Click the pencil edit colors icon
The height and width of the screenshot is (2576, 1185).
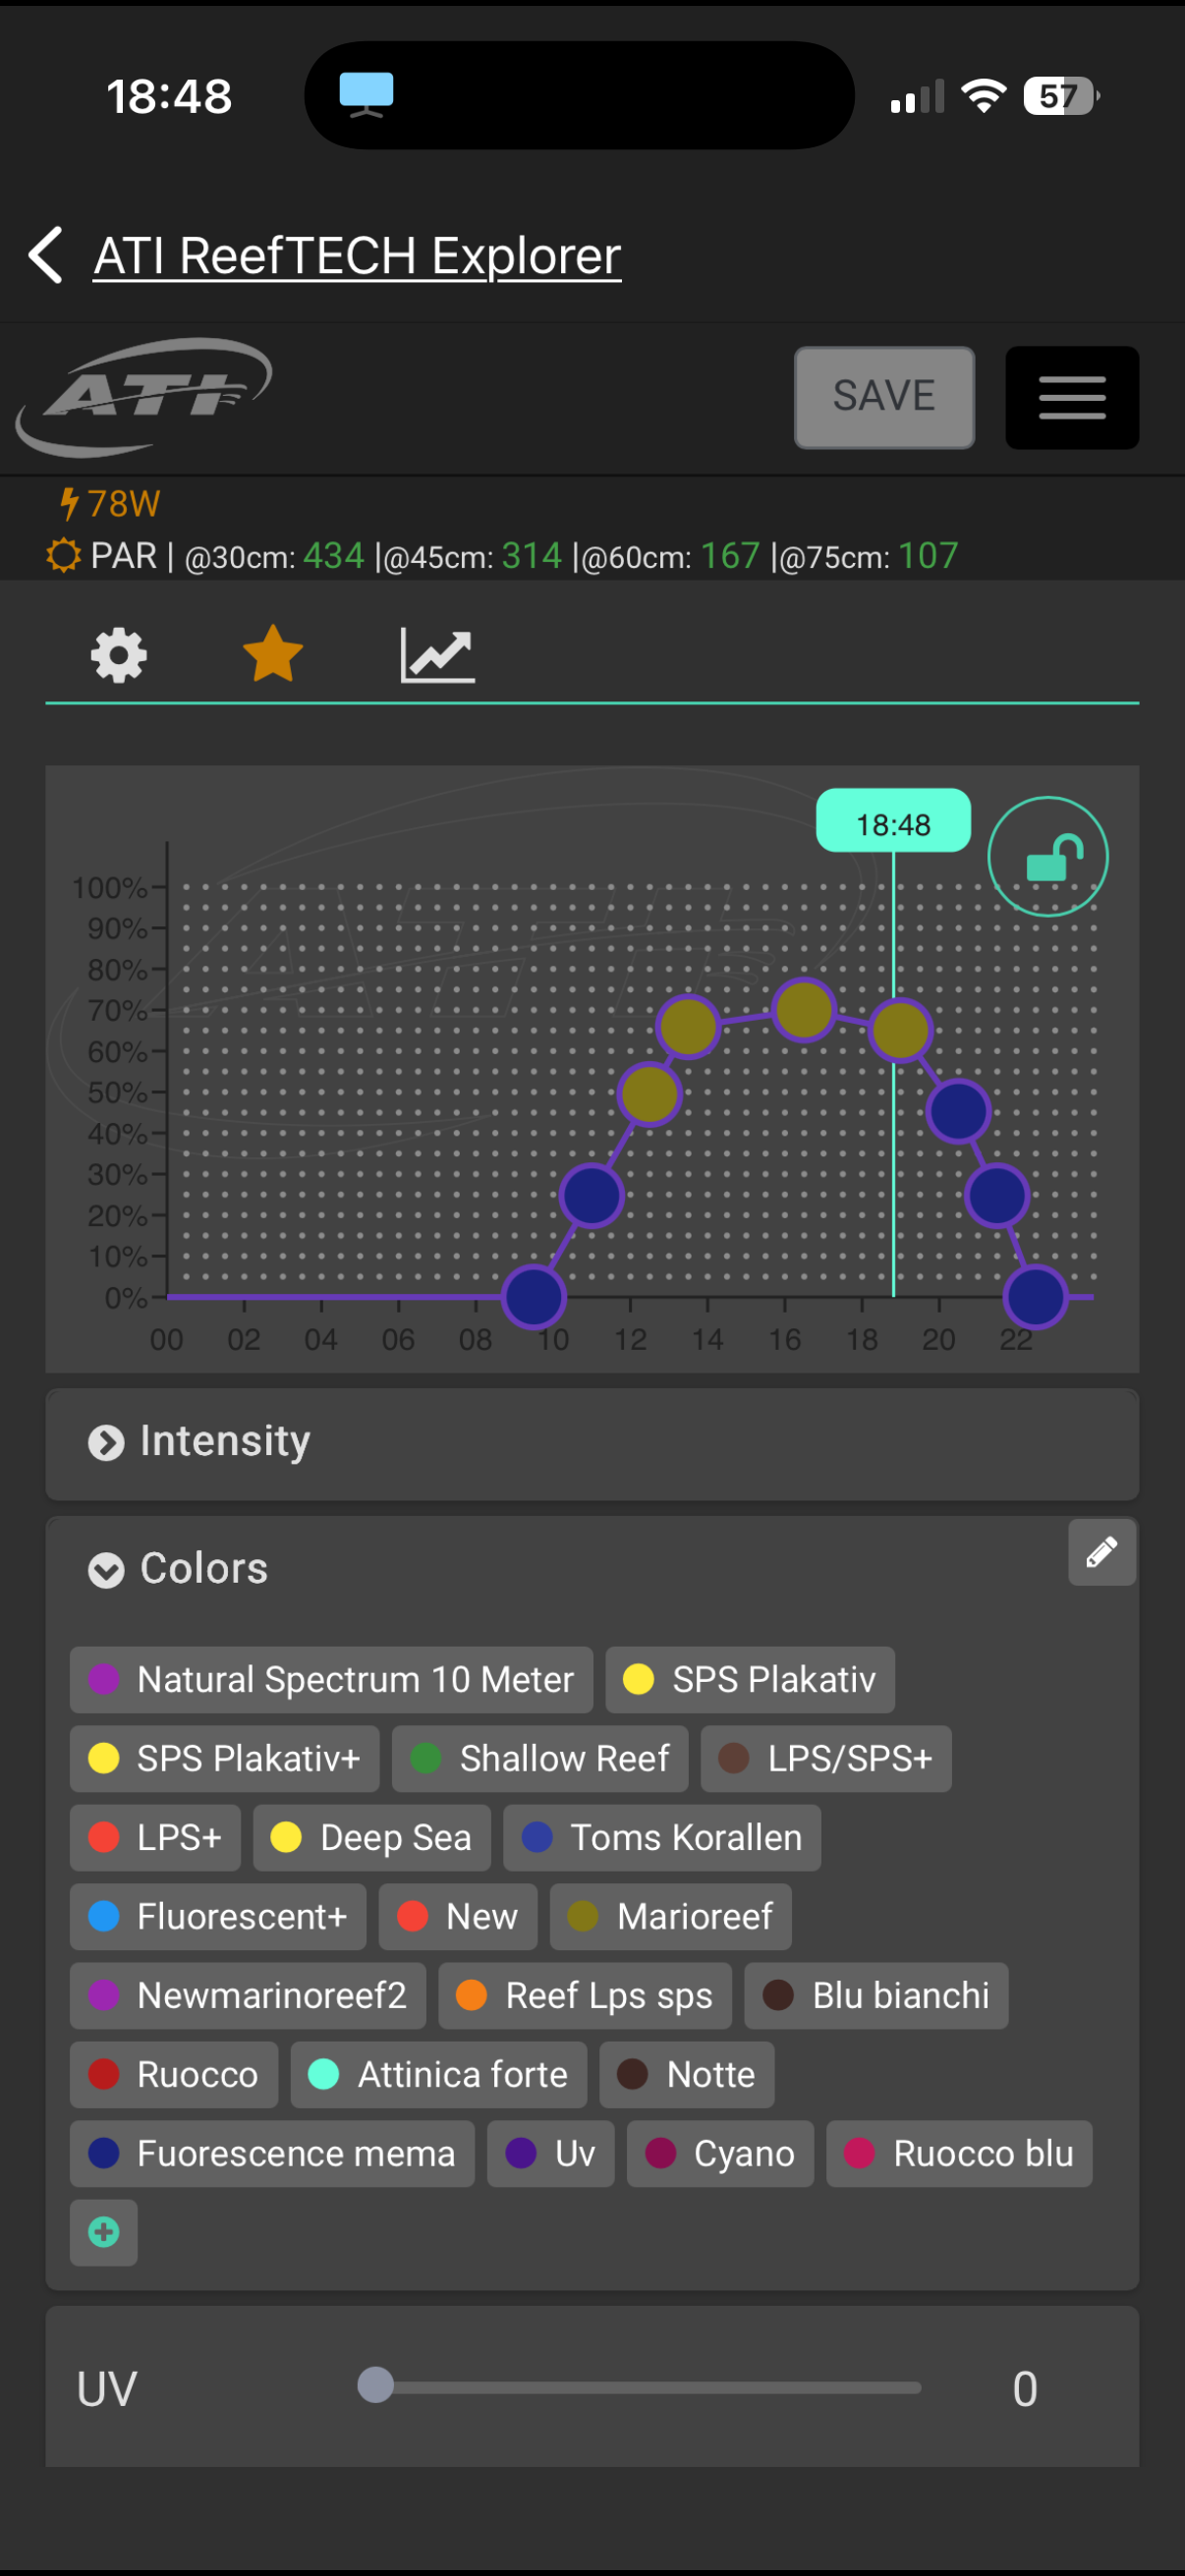tap(1102, 1552)
